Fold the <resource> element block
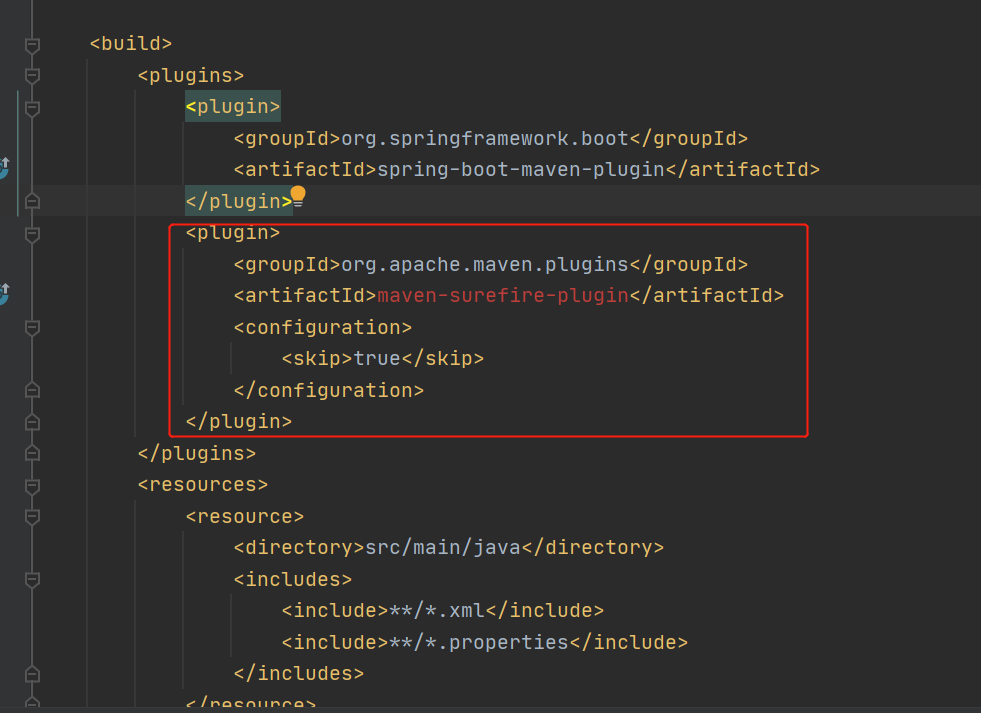 (31, 516)
